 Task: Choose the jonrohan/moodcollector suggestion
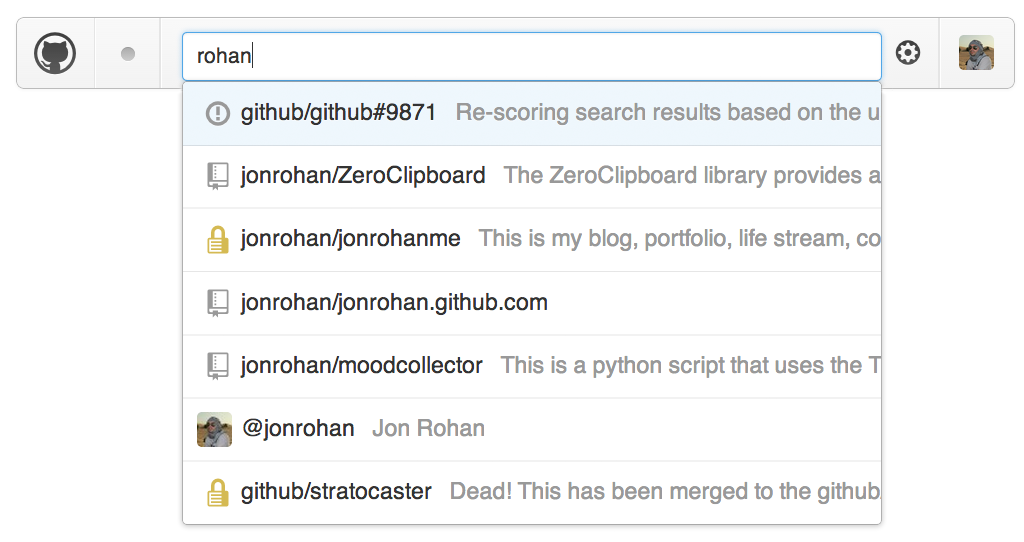pyautogui.click(x=532, y=367)
